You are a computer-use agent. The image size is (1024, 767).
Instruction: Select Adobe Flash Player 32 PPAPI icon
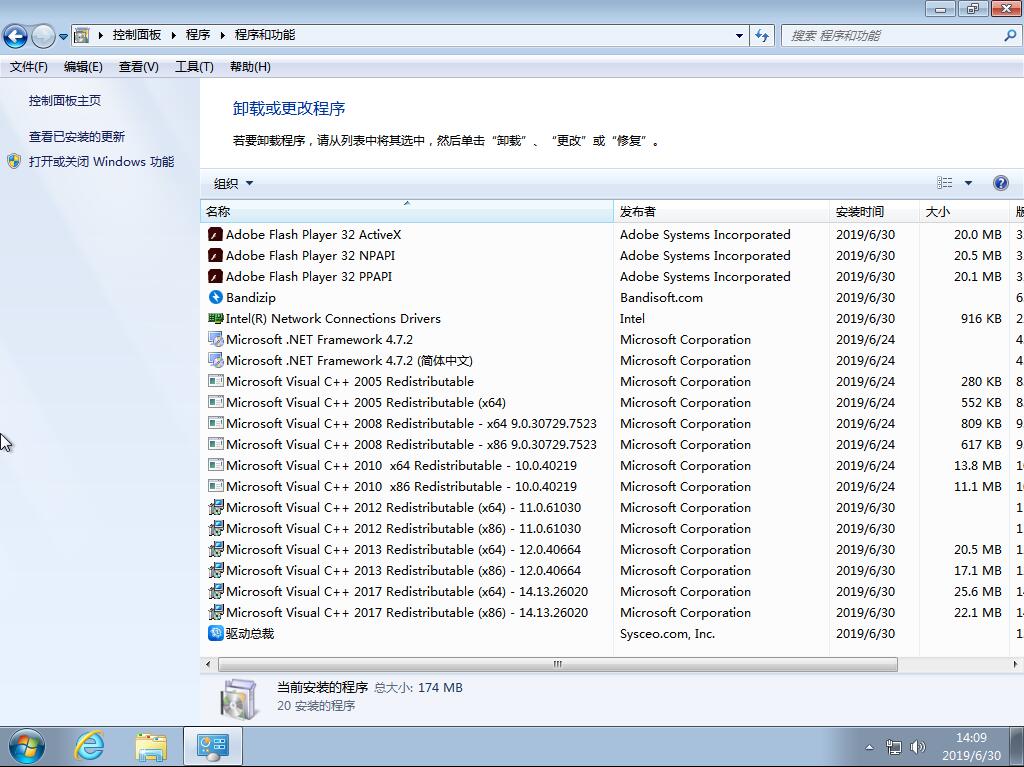tap(215, 276)
